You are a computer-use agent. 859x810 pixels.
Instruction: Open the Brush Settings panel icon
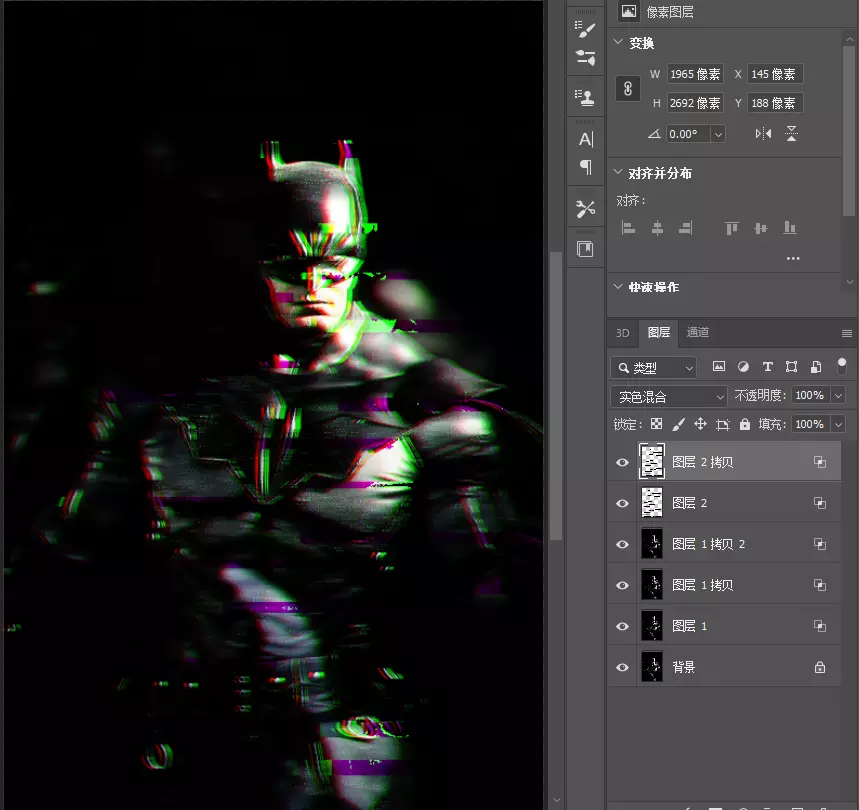point(585,30)
